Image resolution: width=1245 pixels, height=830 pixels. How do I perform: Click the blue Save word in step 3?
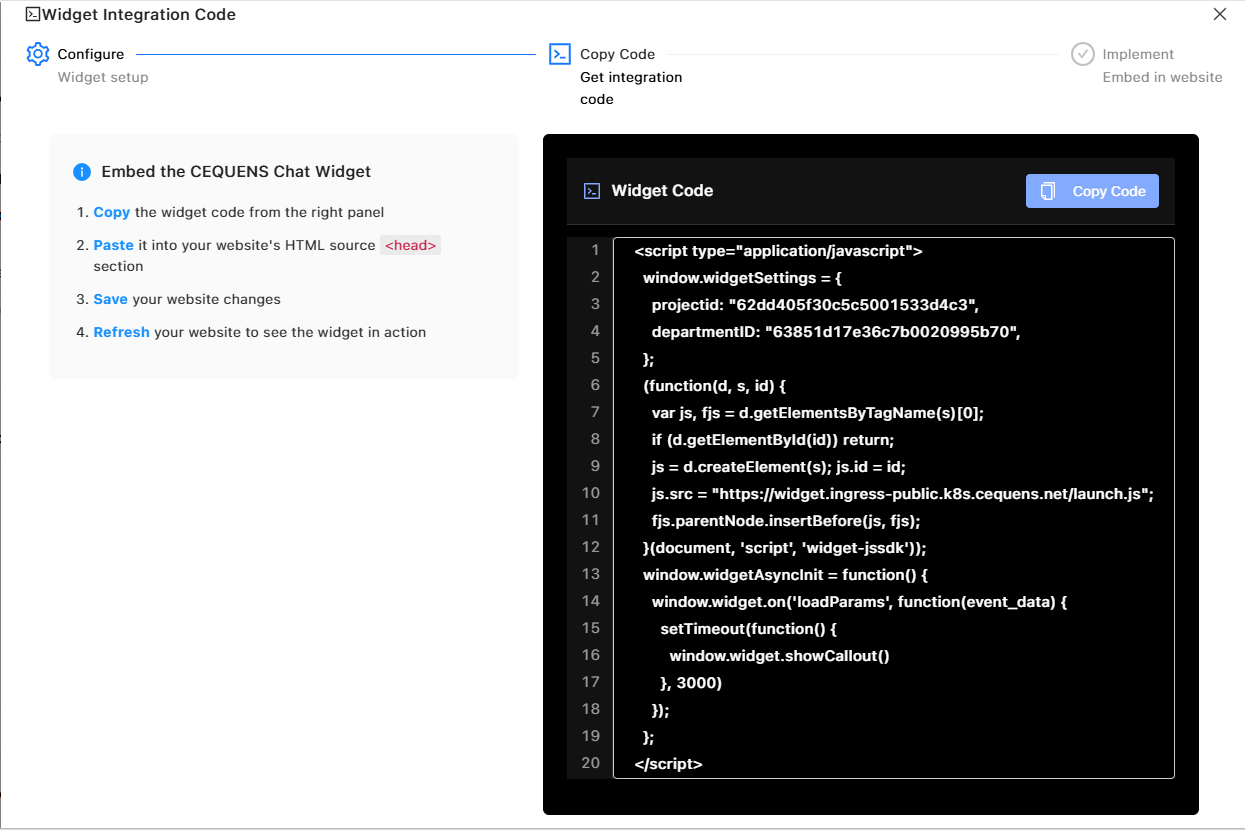pos(111,299)
